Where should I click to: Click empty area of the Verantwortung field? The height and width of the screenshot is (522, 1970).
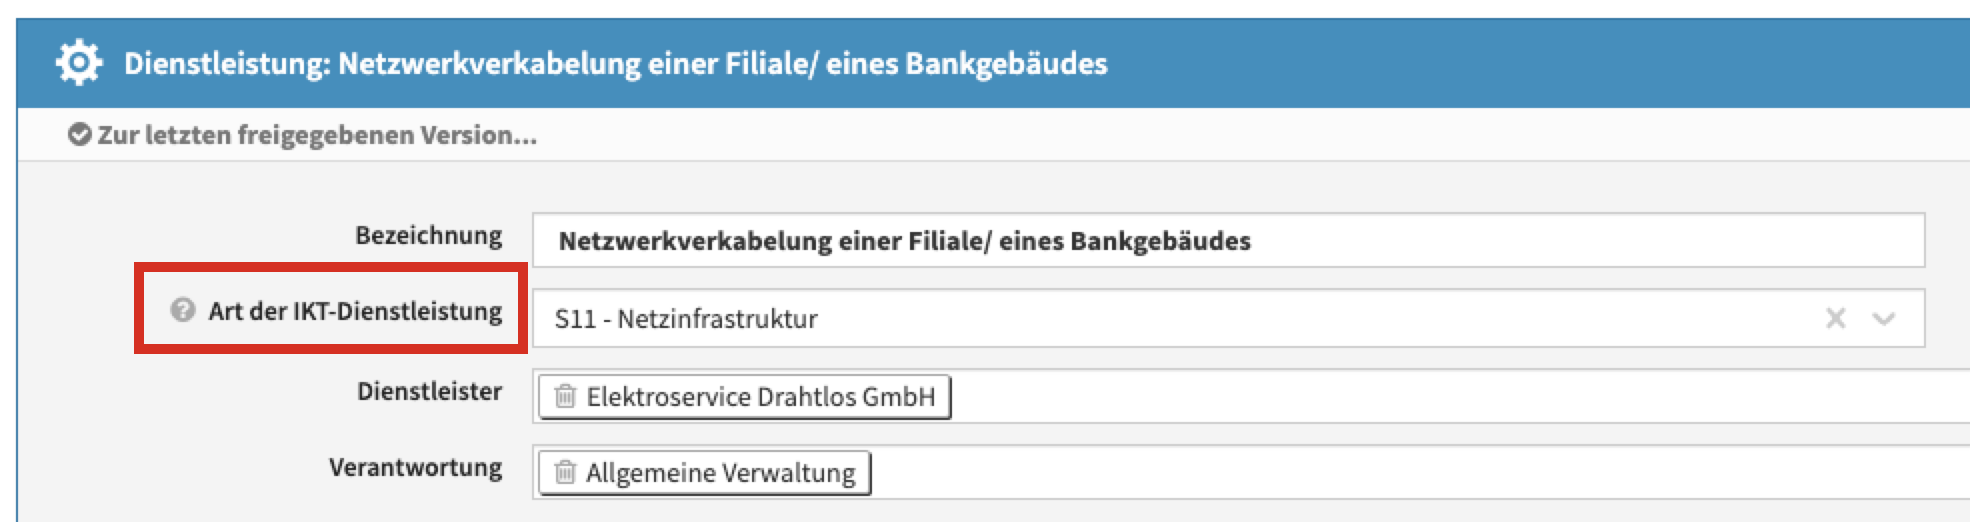(1400, 473)
